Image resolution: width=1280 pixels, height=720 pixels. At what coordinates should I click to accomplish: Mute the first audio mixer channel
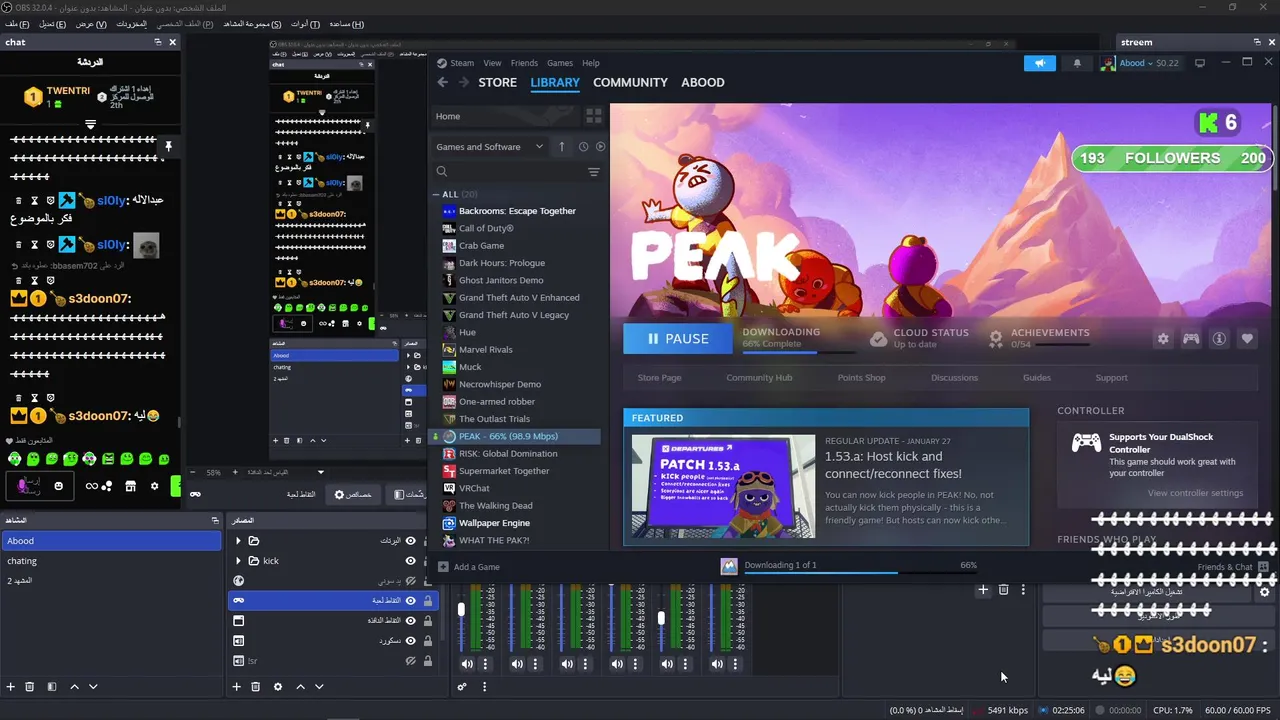(x=467, y=664)
